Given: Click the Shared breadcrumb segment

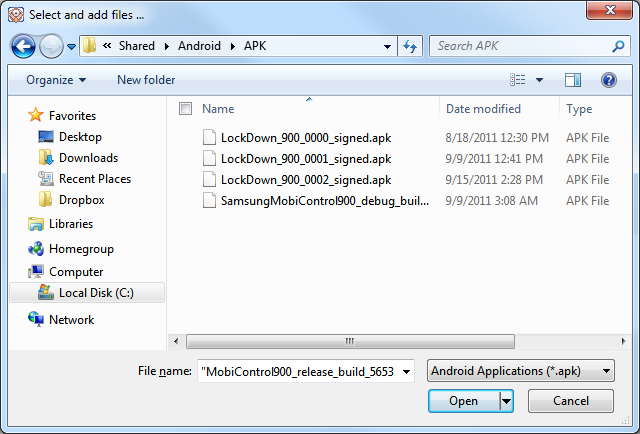Looking at the screenshot, I should (137, 46).
